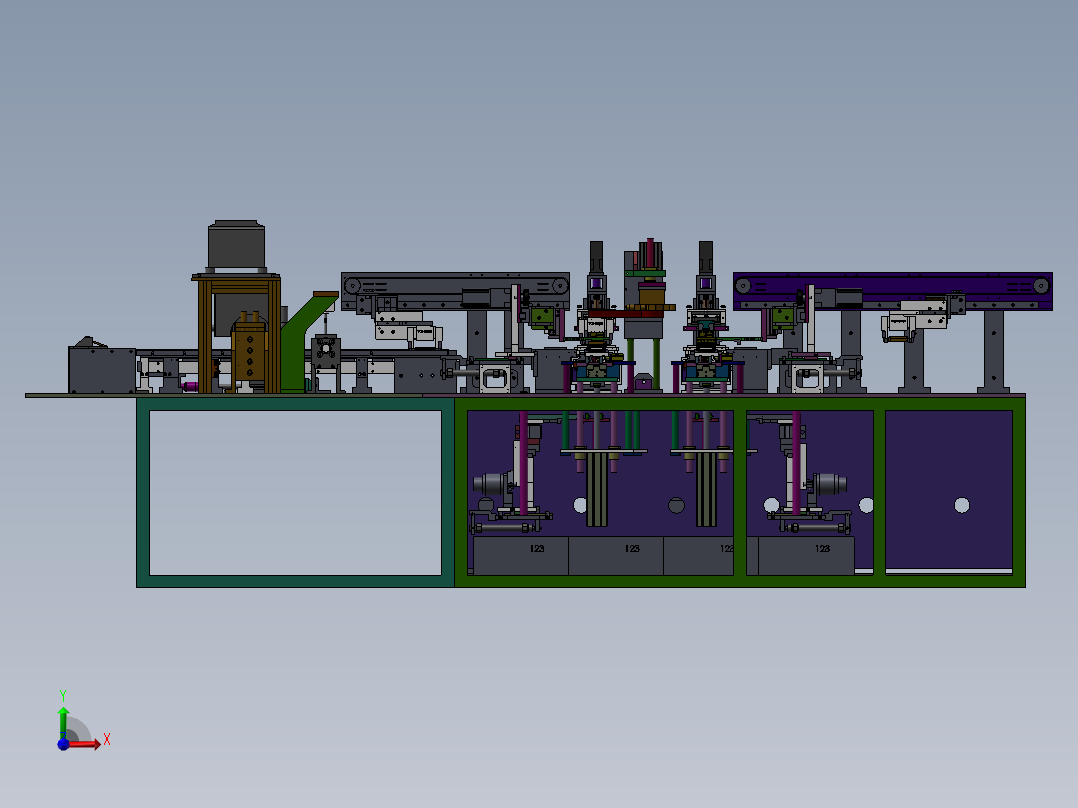Select the empty white panel in teal frame
The image size is (1078, 808).
296,492
